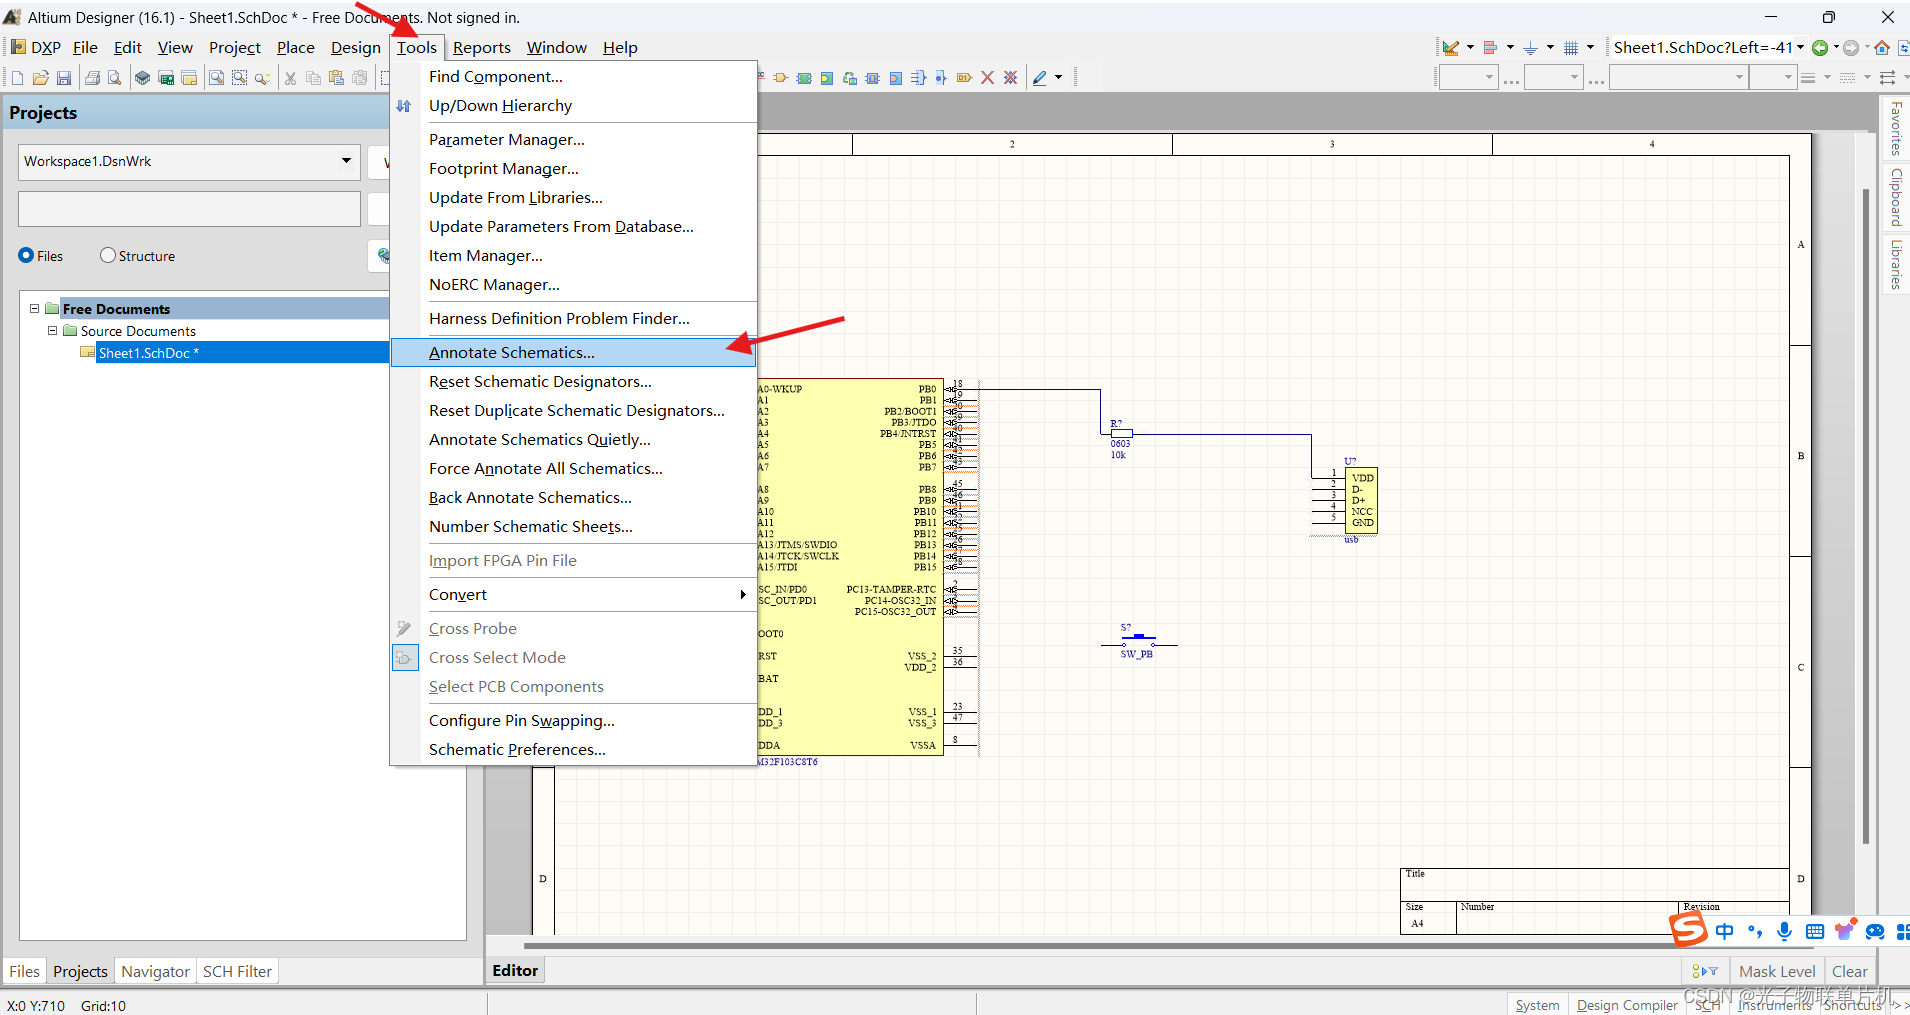Click the Clear button
Image resolution: width=1910 pixels, height=1015 pixels.
[x=1849, y=971]
